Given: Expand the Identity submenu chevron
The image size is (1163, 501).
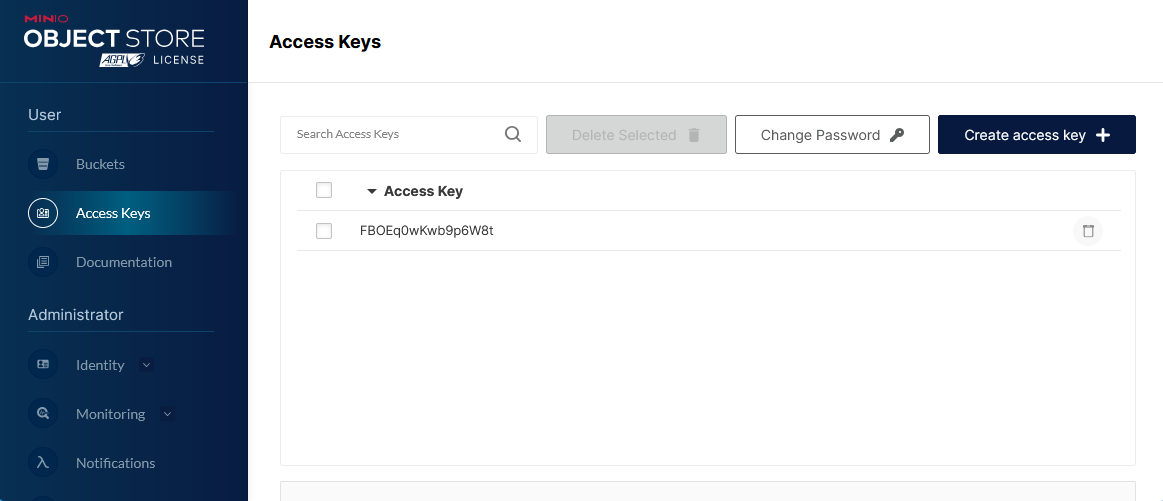Looking at the screenshot, I should pos(146,364).
